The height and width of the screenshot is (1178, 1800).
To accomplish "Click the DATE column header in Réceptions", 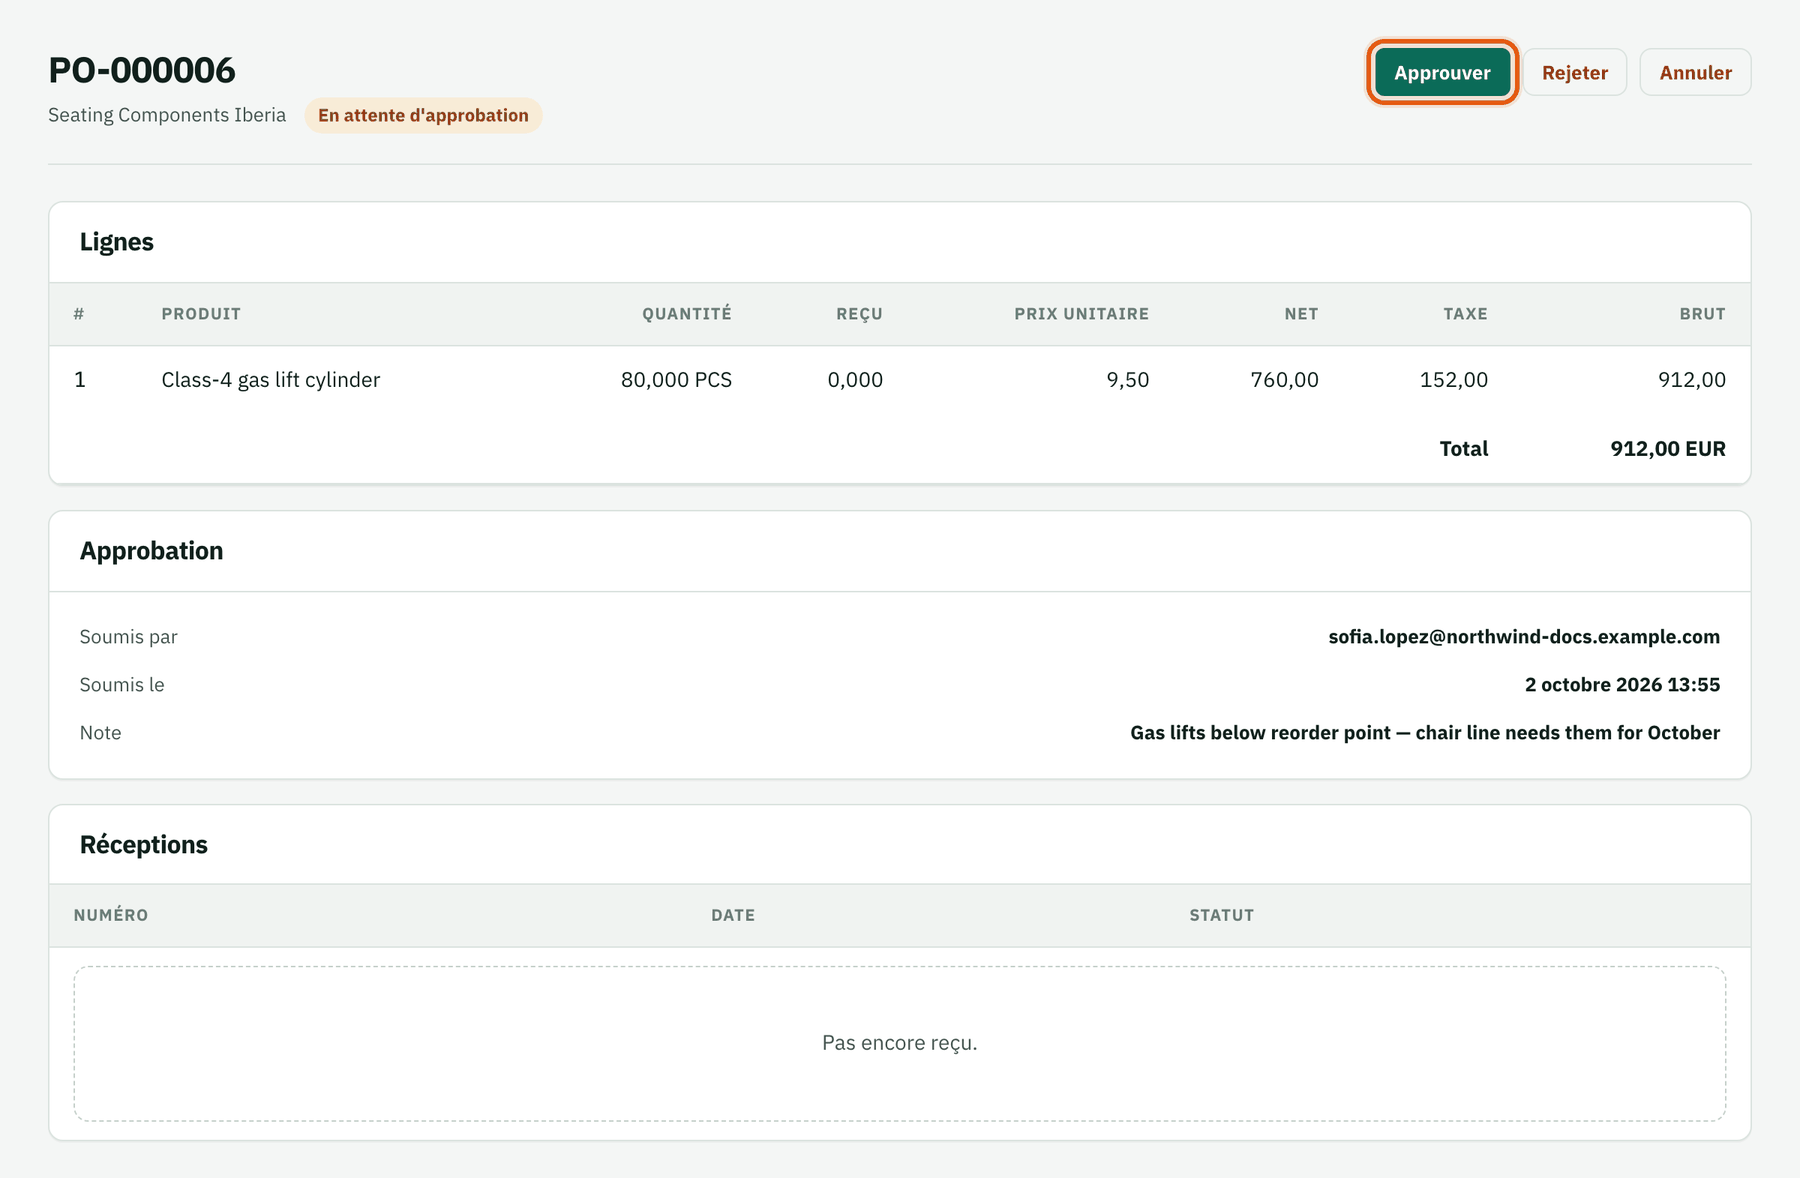I will click(733, 915).
